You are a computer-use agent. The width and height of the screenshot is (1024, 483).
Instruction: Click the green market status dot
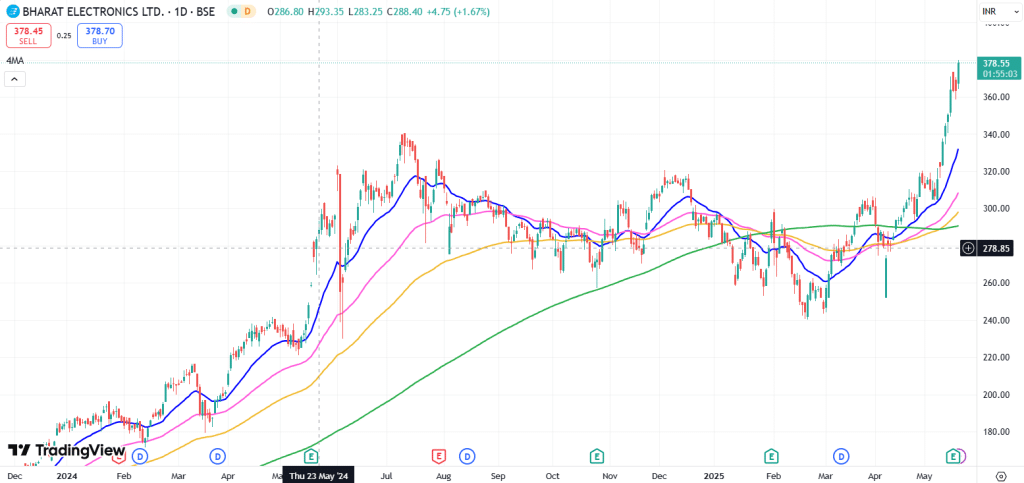[x=233, y=12]
